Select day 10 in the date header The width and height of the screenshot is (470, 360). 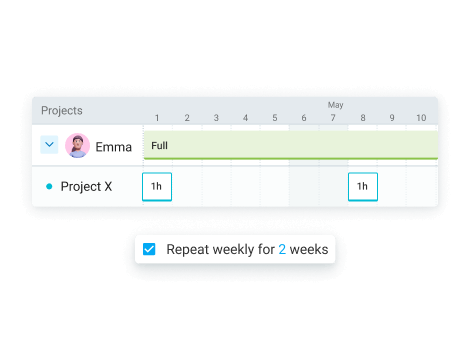pyautogui.click(x=421, y=118)
